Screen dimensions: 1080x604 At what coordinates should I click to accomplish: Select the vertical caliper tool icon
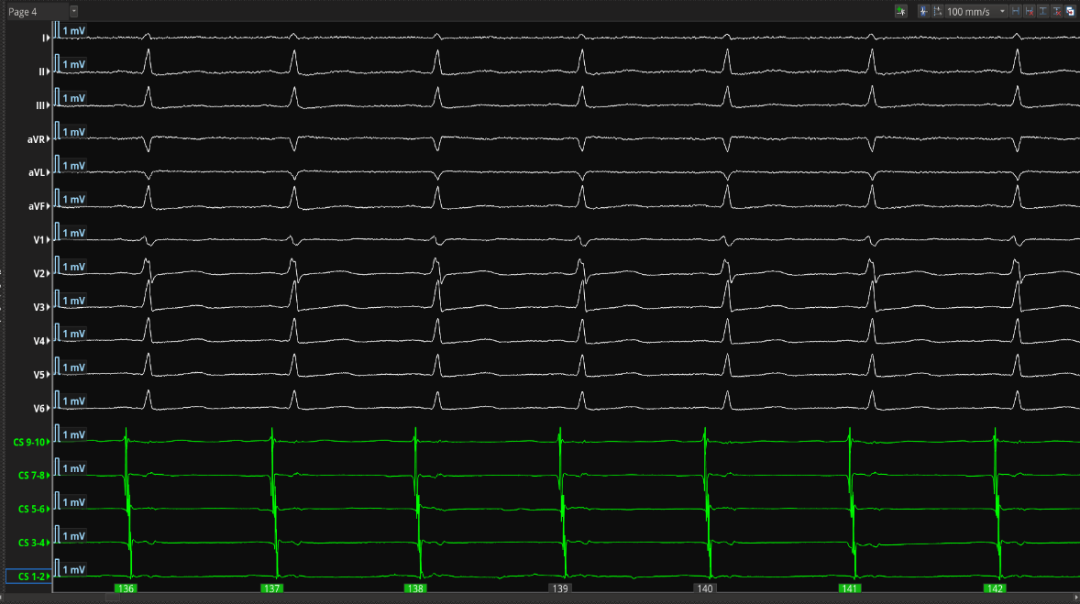1043,11
